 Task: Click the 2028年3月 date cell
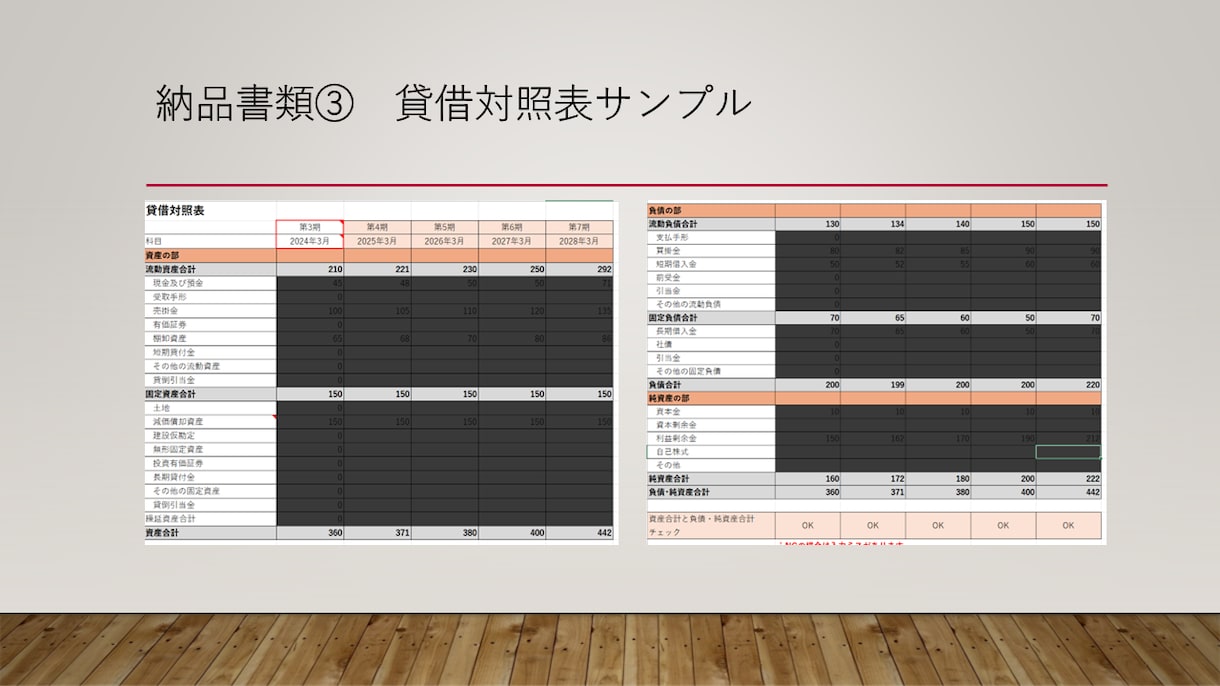coord(579,241)
